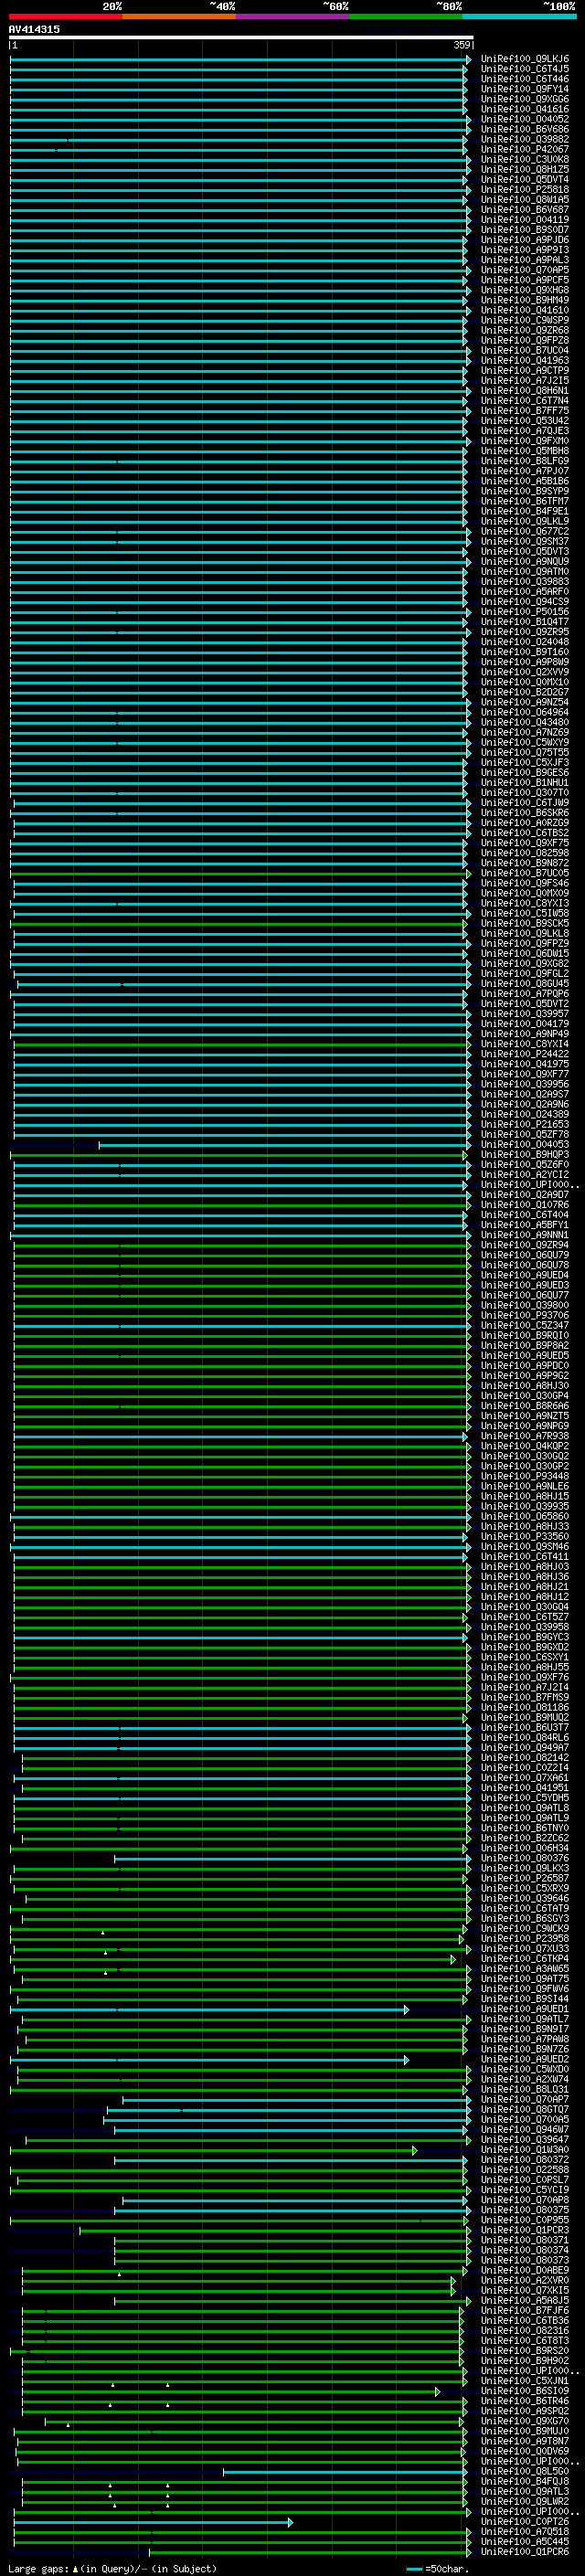Click the orange ~40% identity legend segment
The height and width of the screenshot is (2576, 585).
(179, 16)
